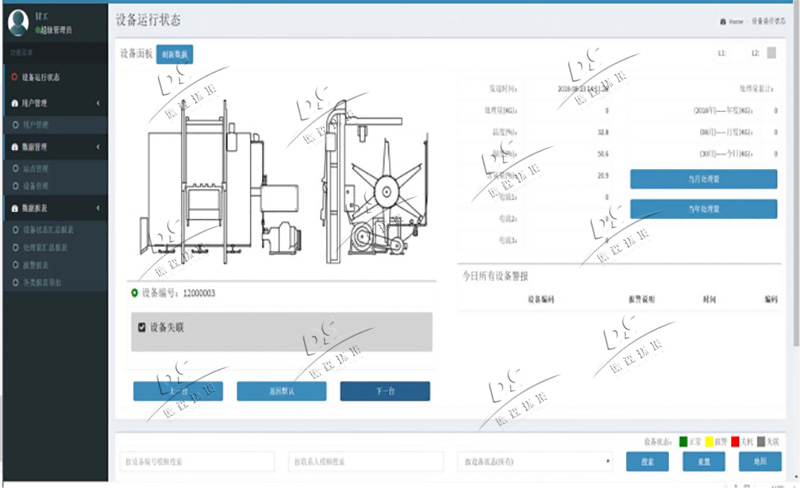Click the red circle icon beside 设备运行状态
Image resolution: width=800 pixels, height=488 pixels.
[x=13, y=77]
